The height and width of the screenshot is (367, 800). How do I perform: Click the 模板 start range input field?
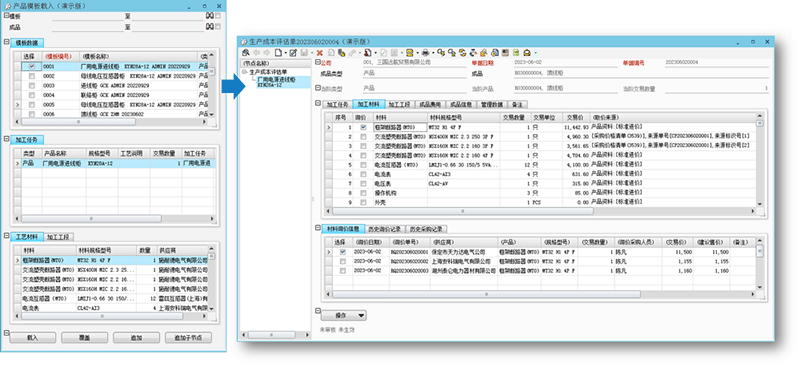88,16
